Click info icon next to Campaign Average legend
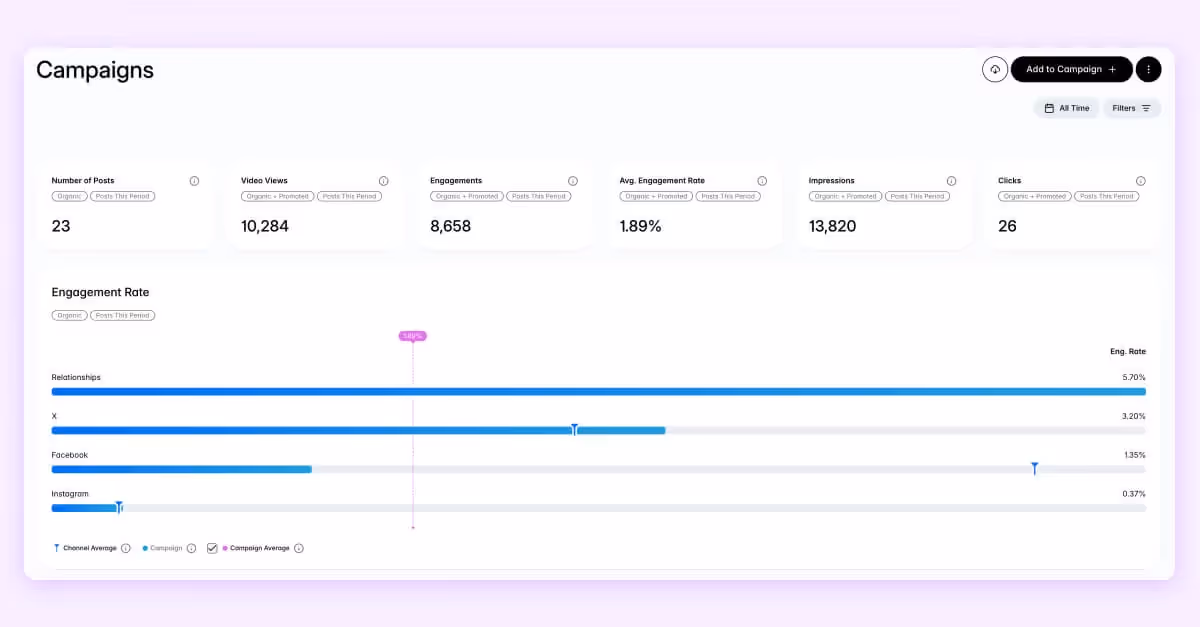The width and height of the screenshot is (1200, 627). (x=299, y=548)
